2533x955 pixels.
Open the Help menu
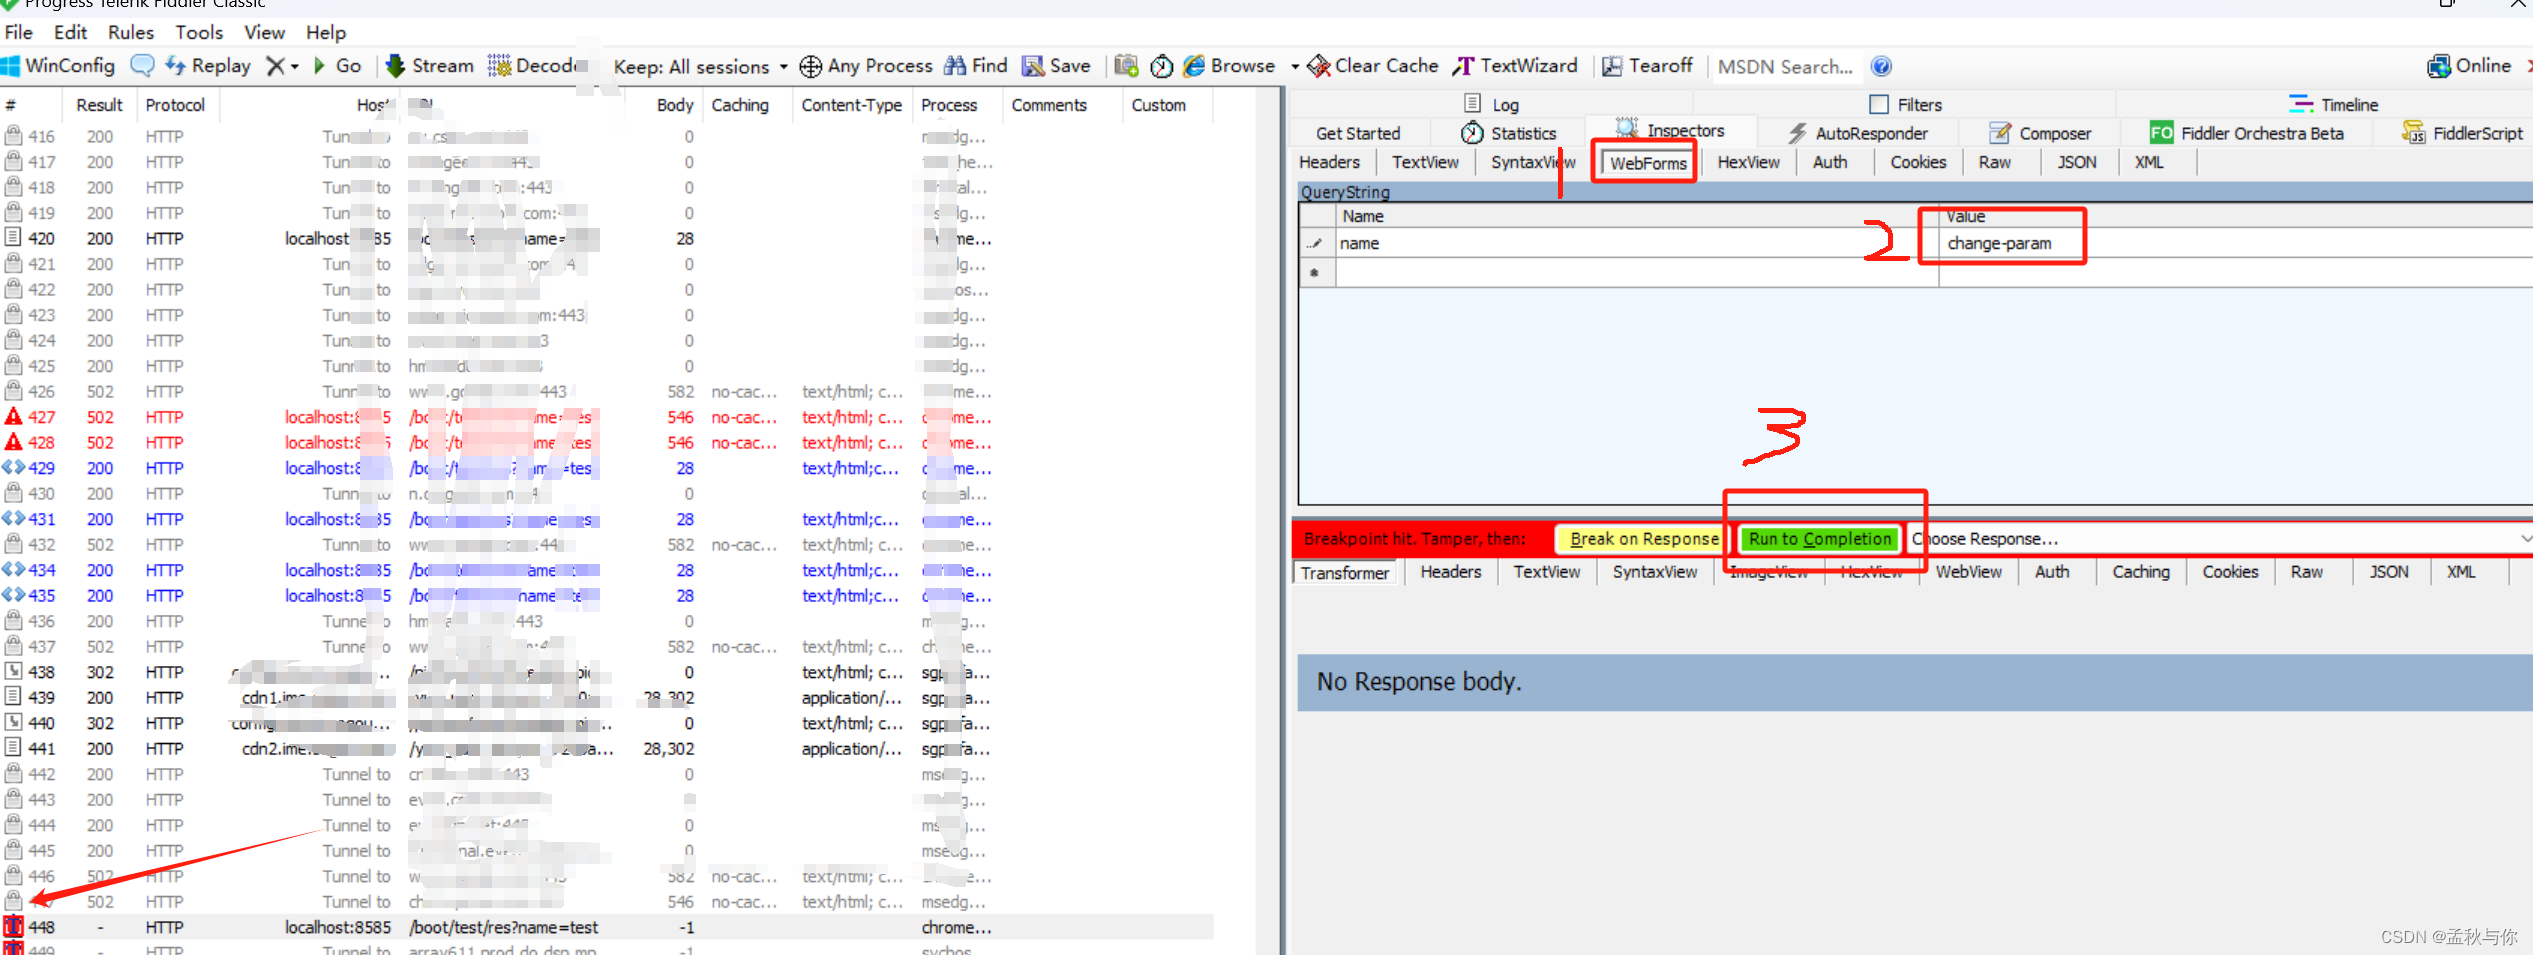[x=326, y=32]
